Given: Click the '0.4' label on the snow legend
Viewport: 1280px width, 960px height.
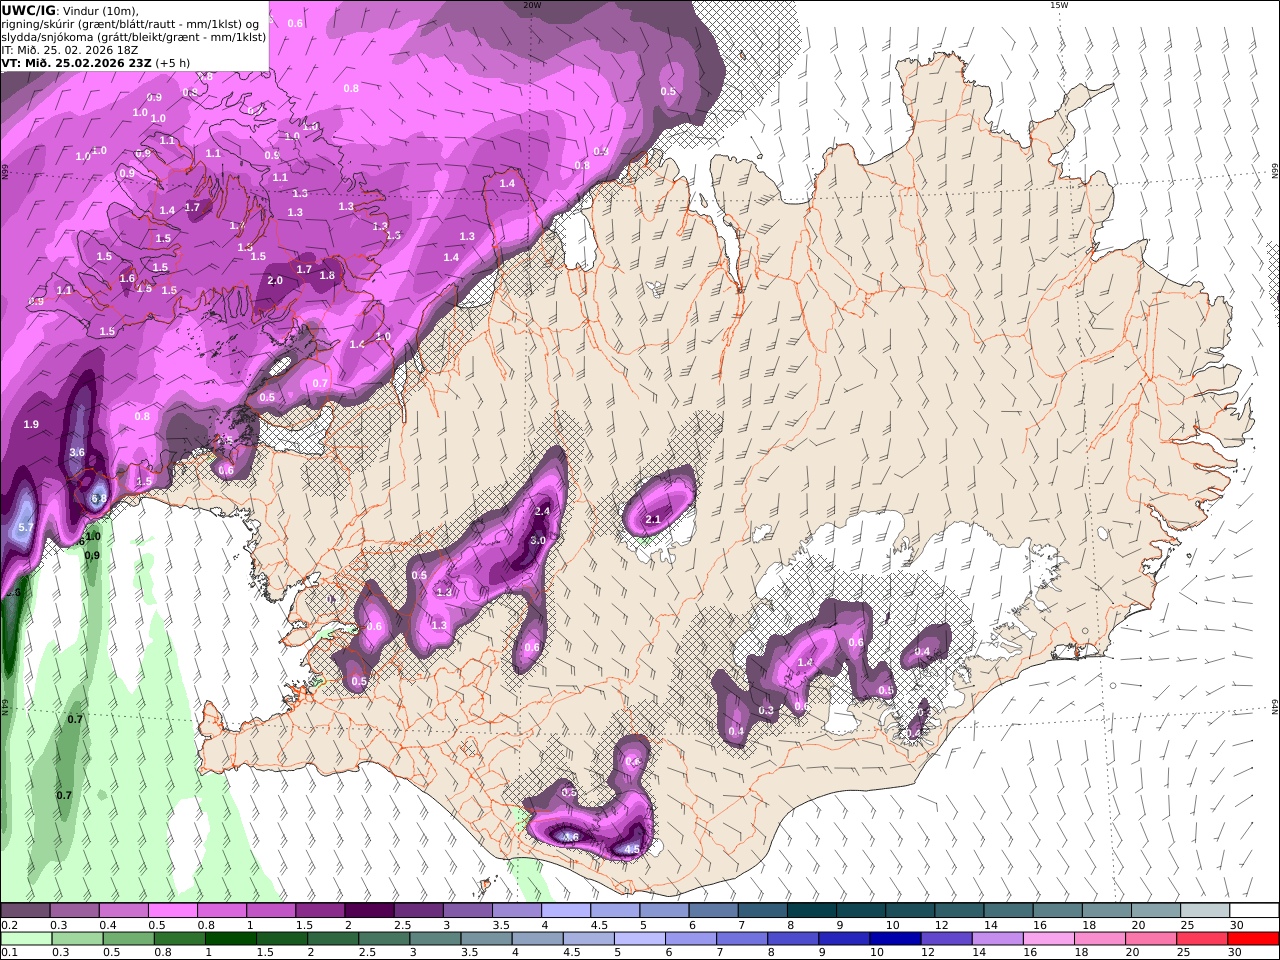Looking at the screenshot, I should click(x=108, y=925).
